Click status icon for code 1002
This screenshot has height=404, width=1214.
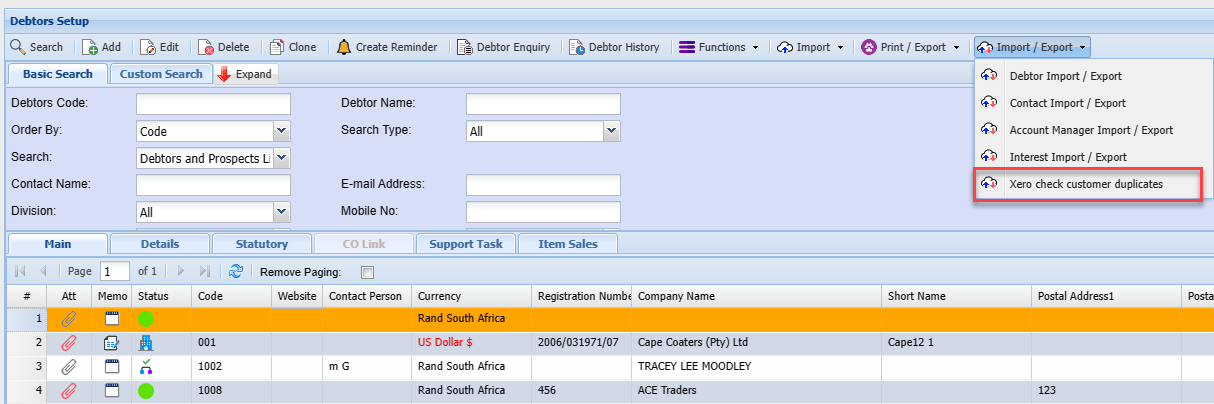[147, 367]
